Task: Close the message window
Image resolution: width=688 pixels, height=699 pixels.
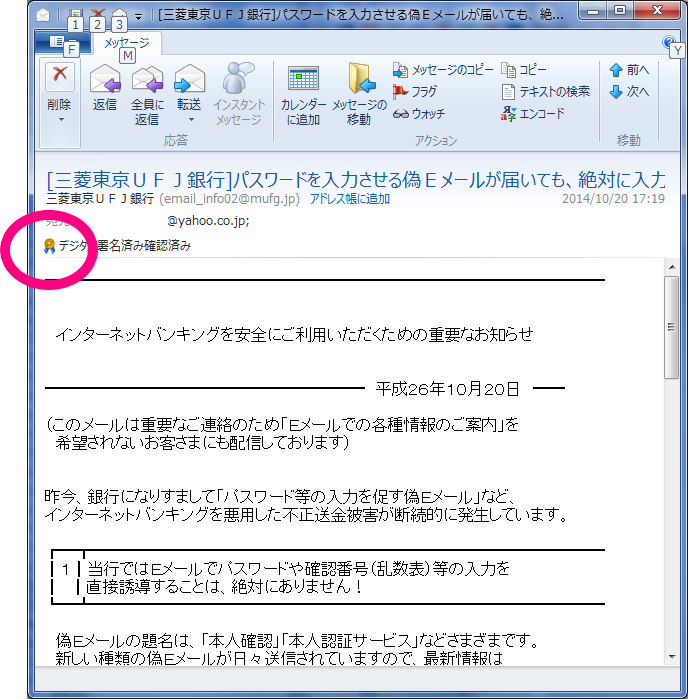Action: point(657,11)
